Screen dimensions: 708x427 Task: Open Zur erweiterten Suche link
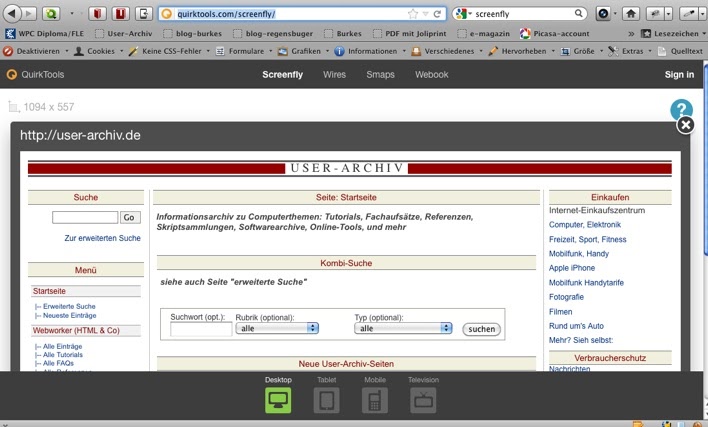(x=102, y=238)
